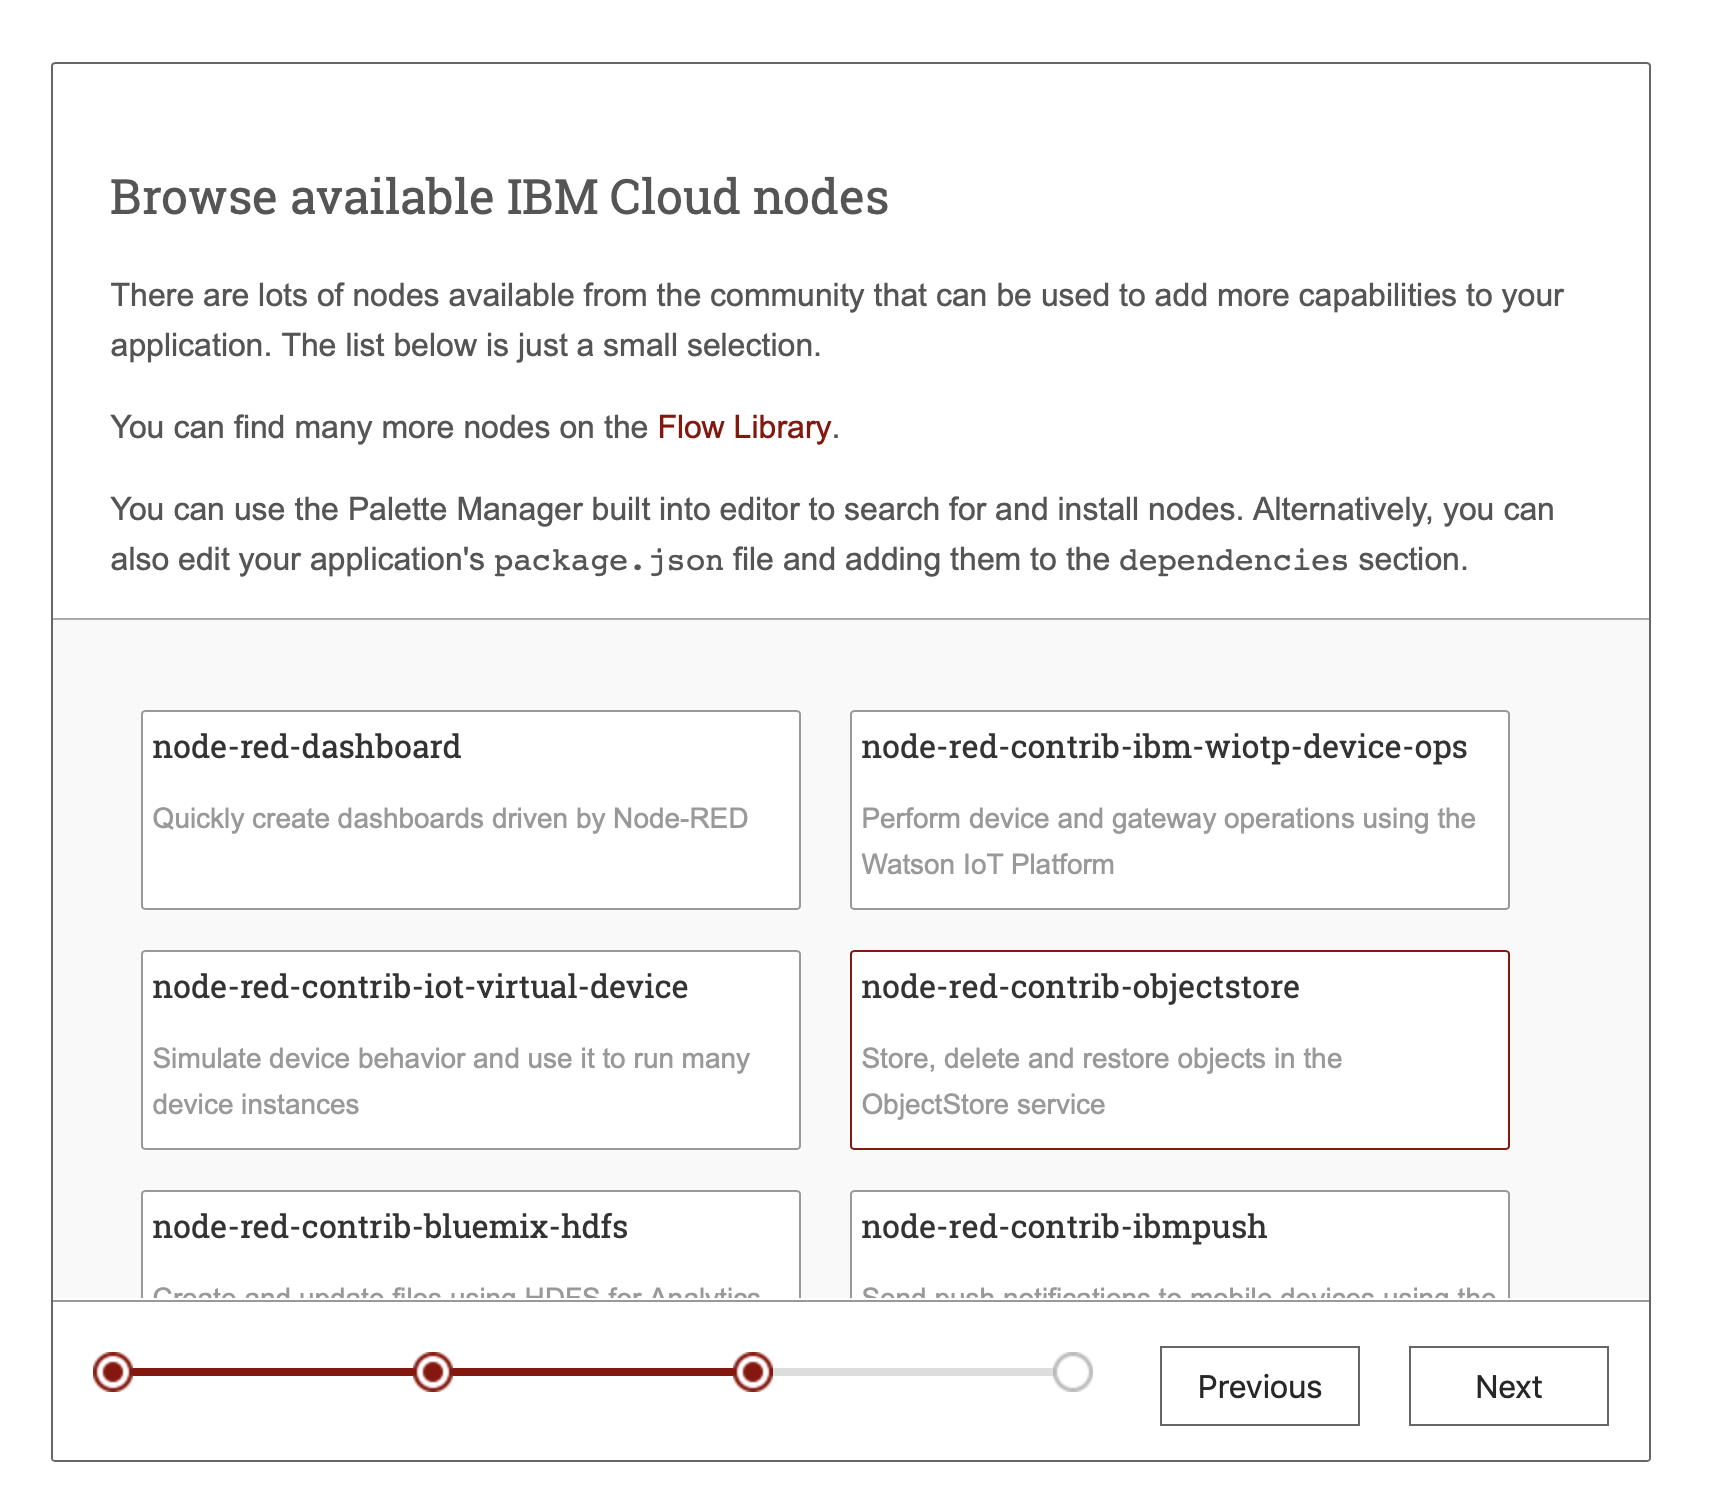Go to the second wizard step dot
This screenshot has height=1492, width=1726.
(433, 1371)
